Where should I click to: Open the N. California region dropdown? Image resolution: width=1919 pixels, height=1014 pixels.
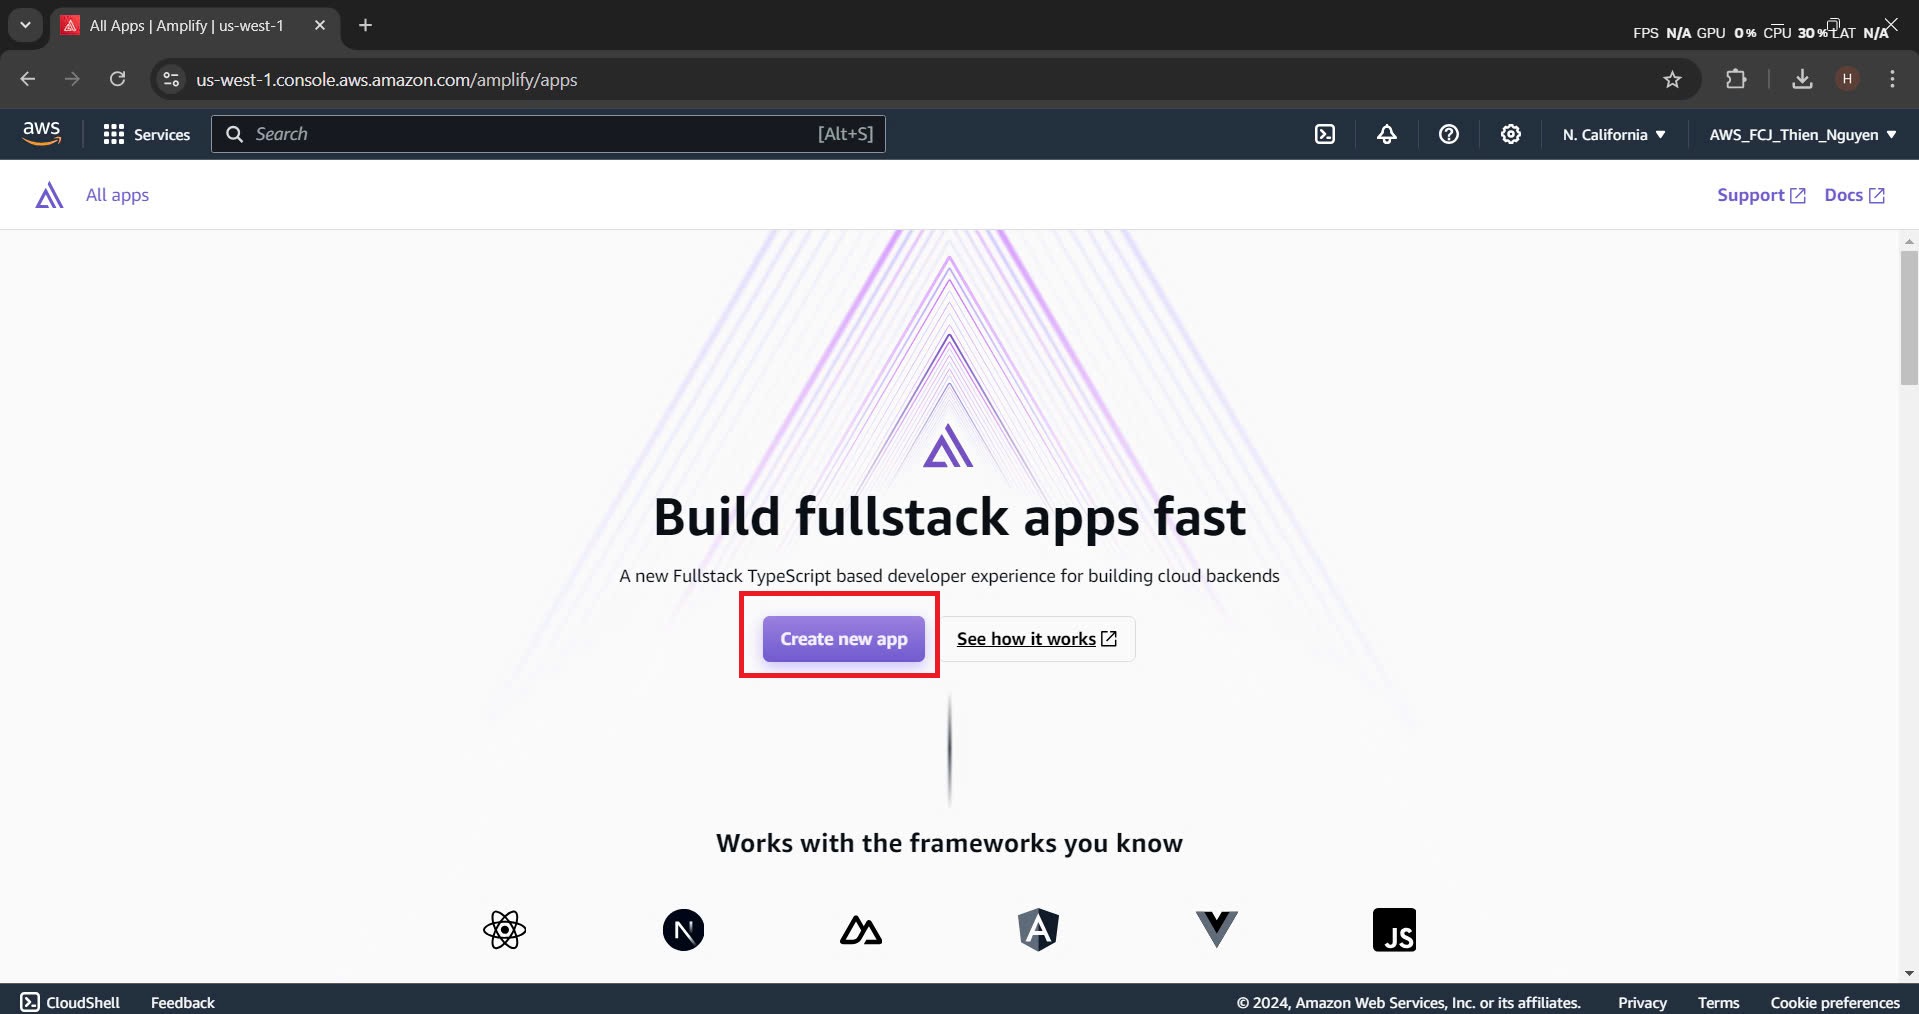[1613, 133]
